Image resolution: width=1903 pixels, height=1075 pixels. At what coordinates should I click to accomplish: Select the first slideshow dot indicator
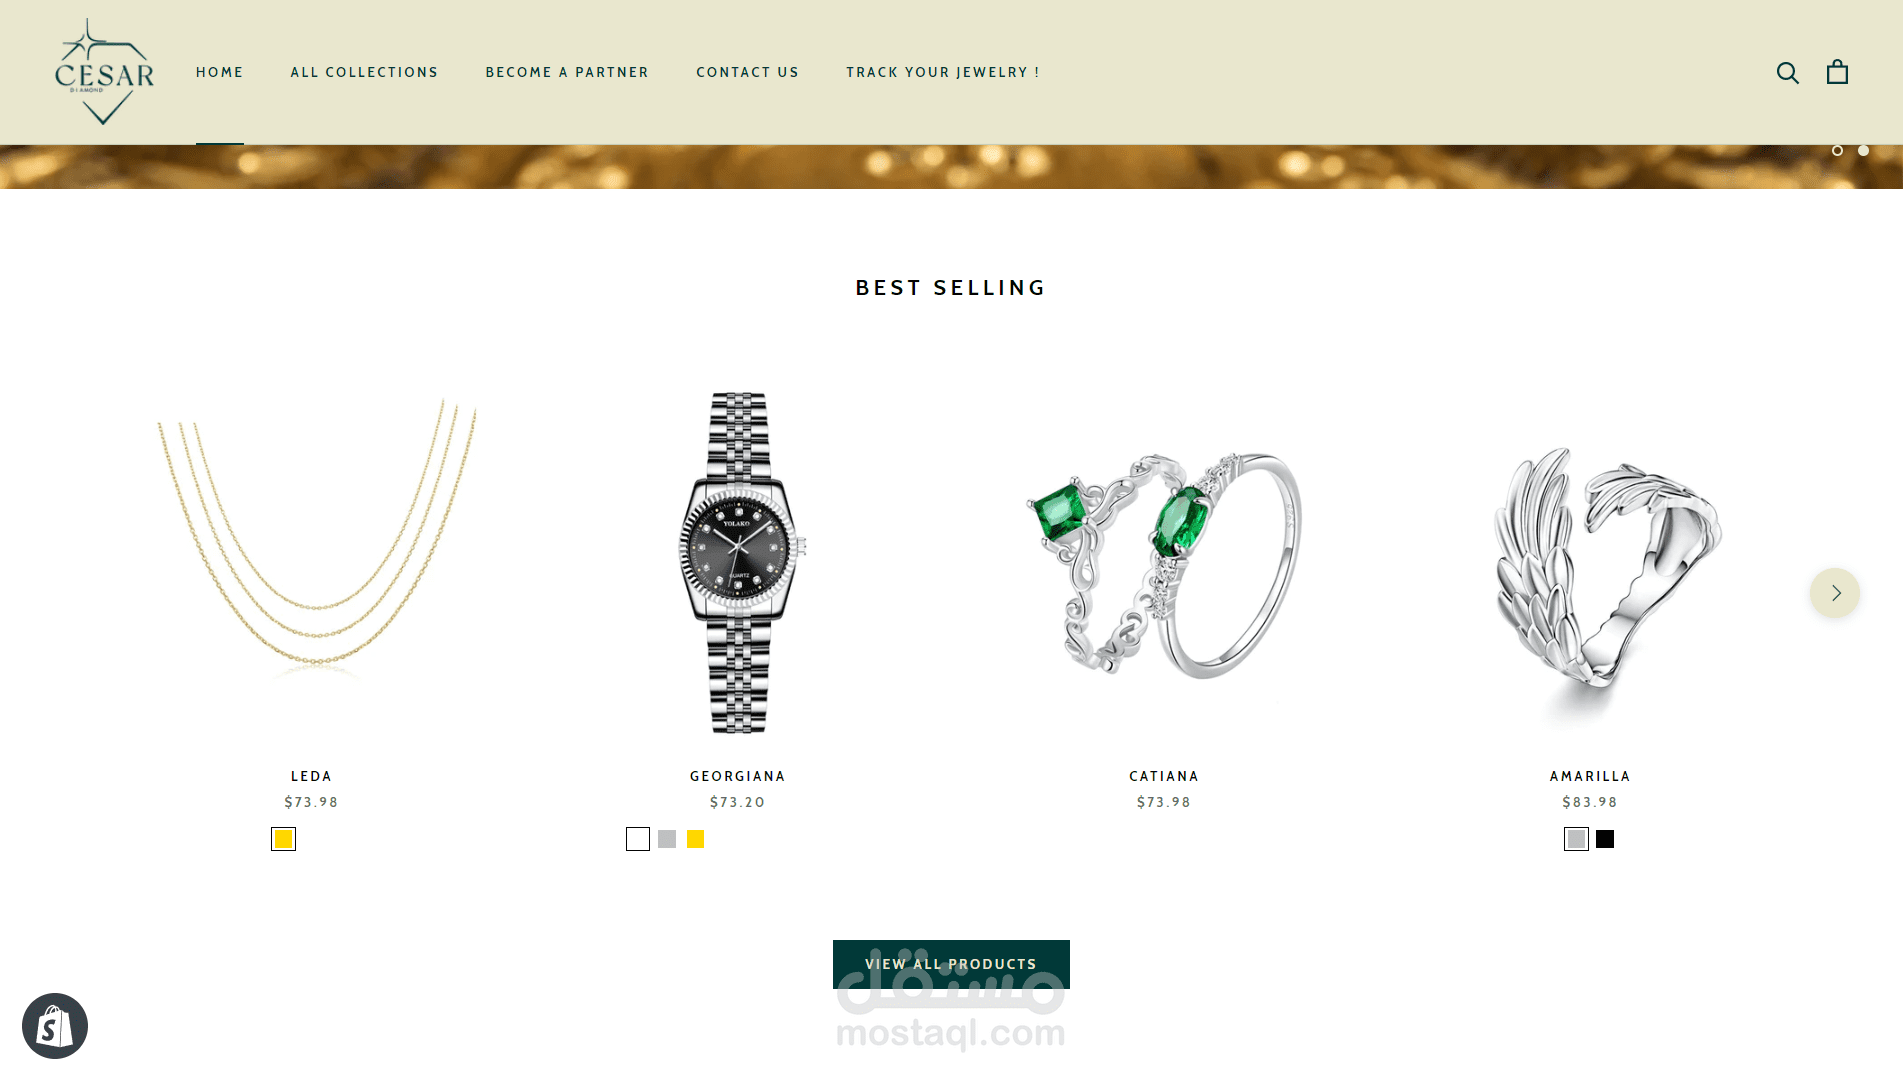coord(1837,151)
